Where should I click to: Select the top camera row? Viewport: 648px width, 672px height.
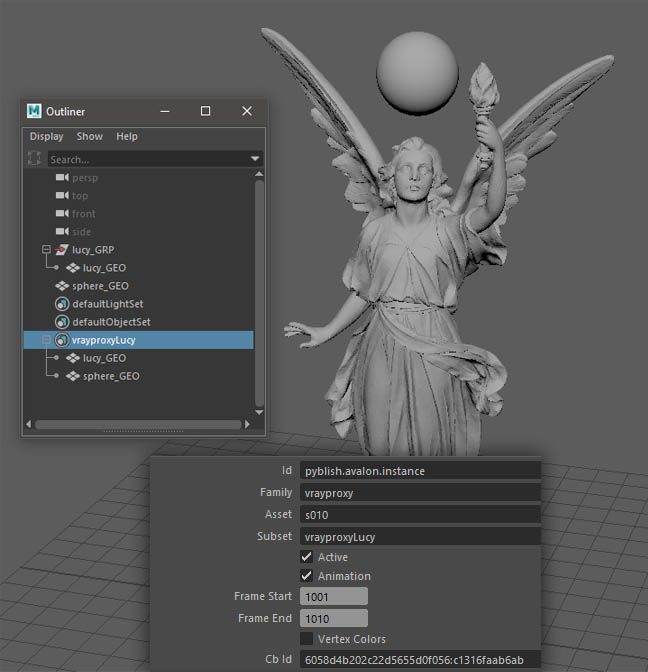click(138, 195)
